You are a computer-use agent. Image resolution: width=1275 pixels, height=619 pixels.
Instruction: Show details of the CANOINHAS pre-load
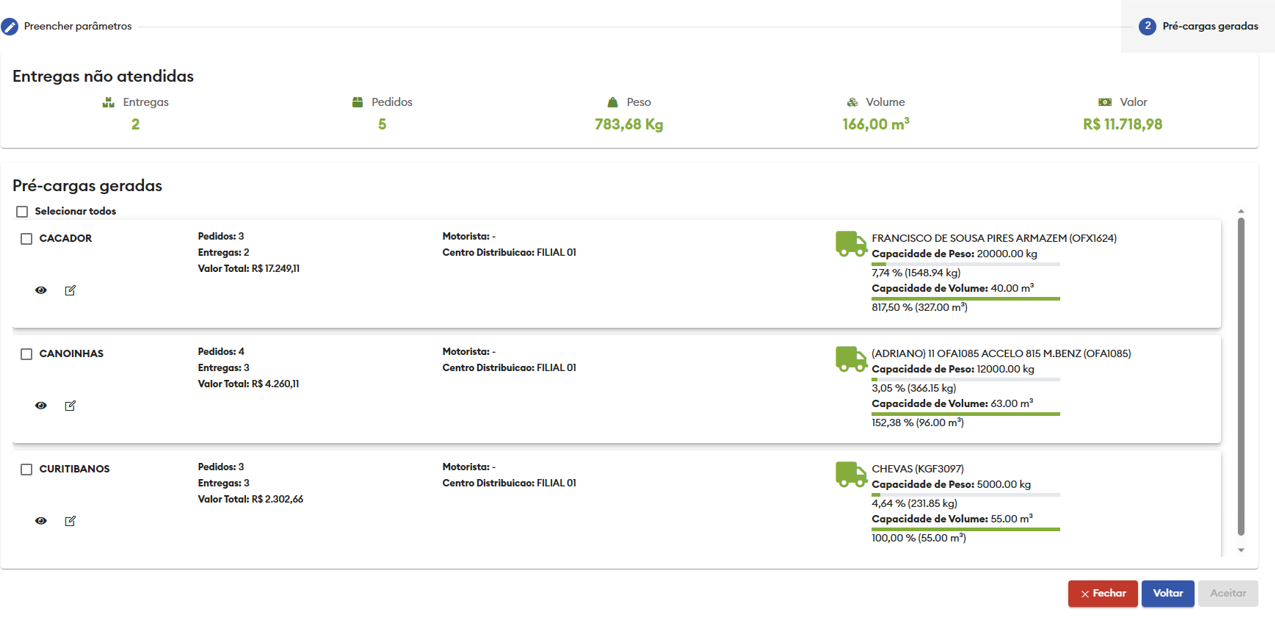(41, 406)
